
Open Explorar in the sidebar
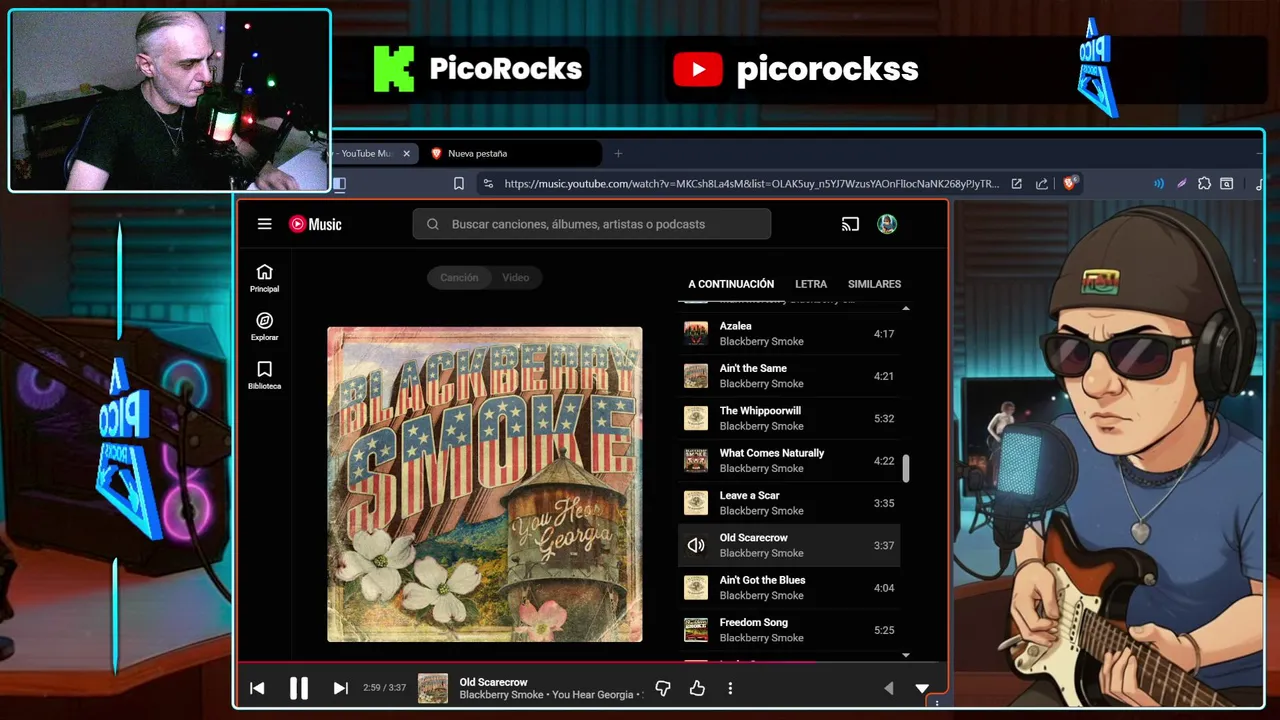(x=265, y=327)
